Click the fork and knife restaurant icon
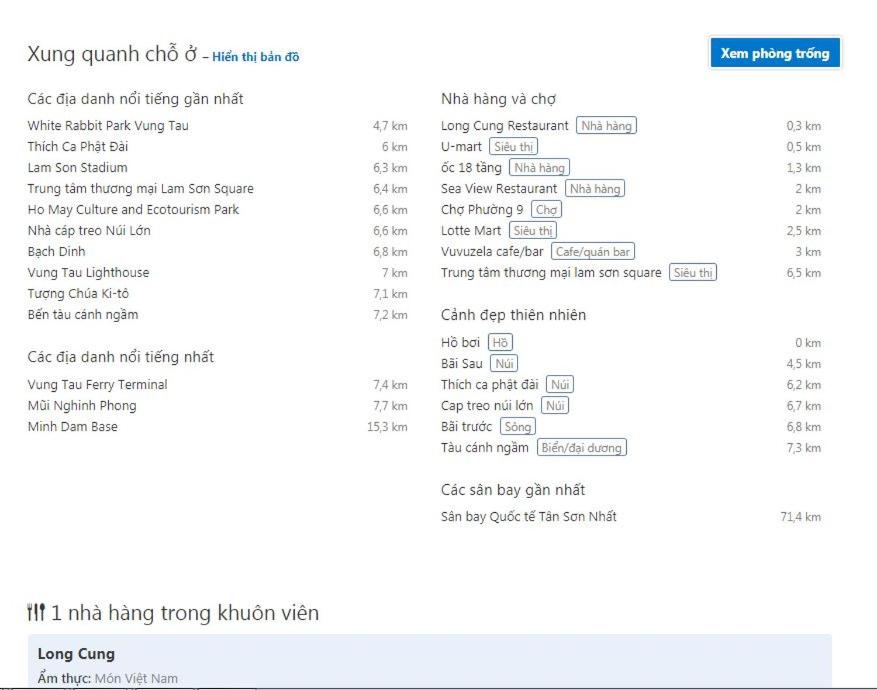877x690 pixels. tap(36, 613)
